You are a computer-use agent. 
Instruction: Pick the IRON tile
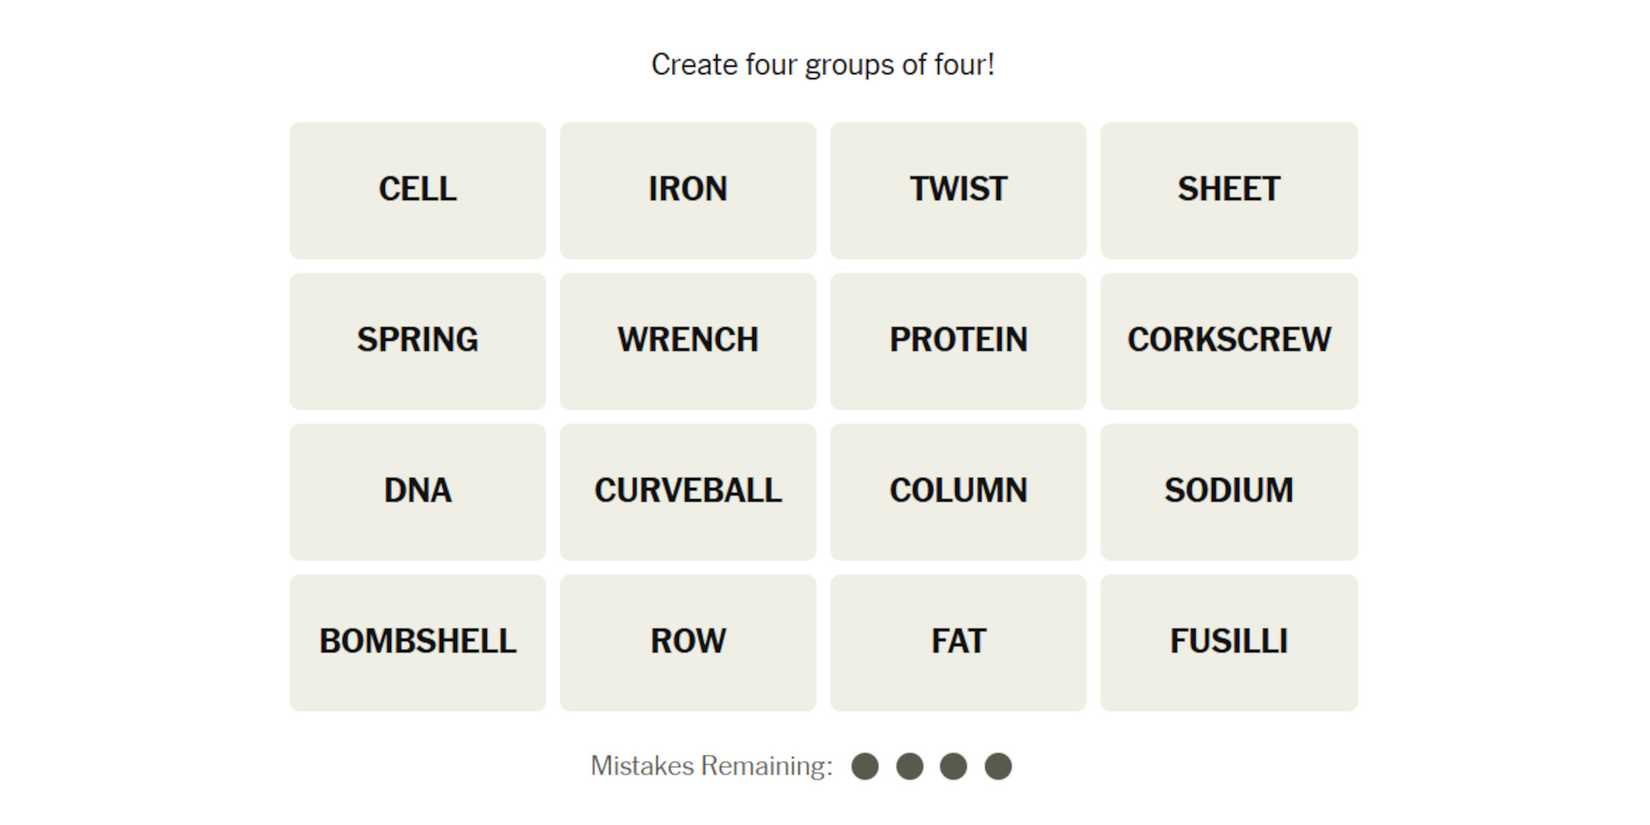click(x=688, y=190)
